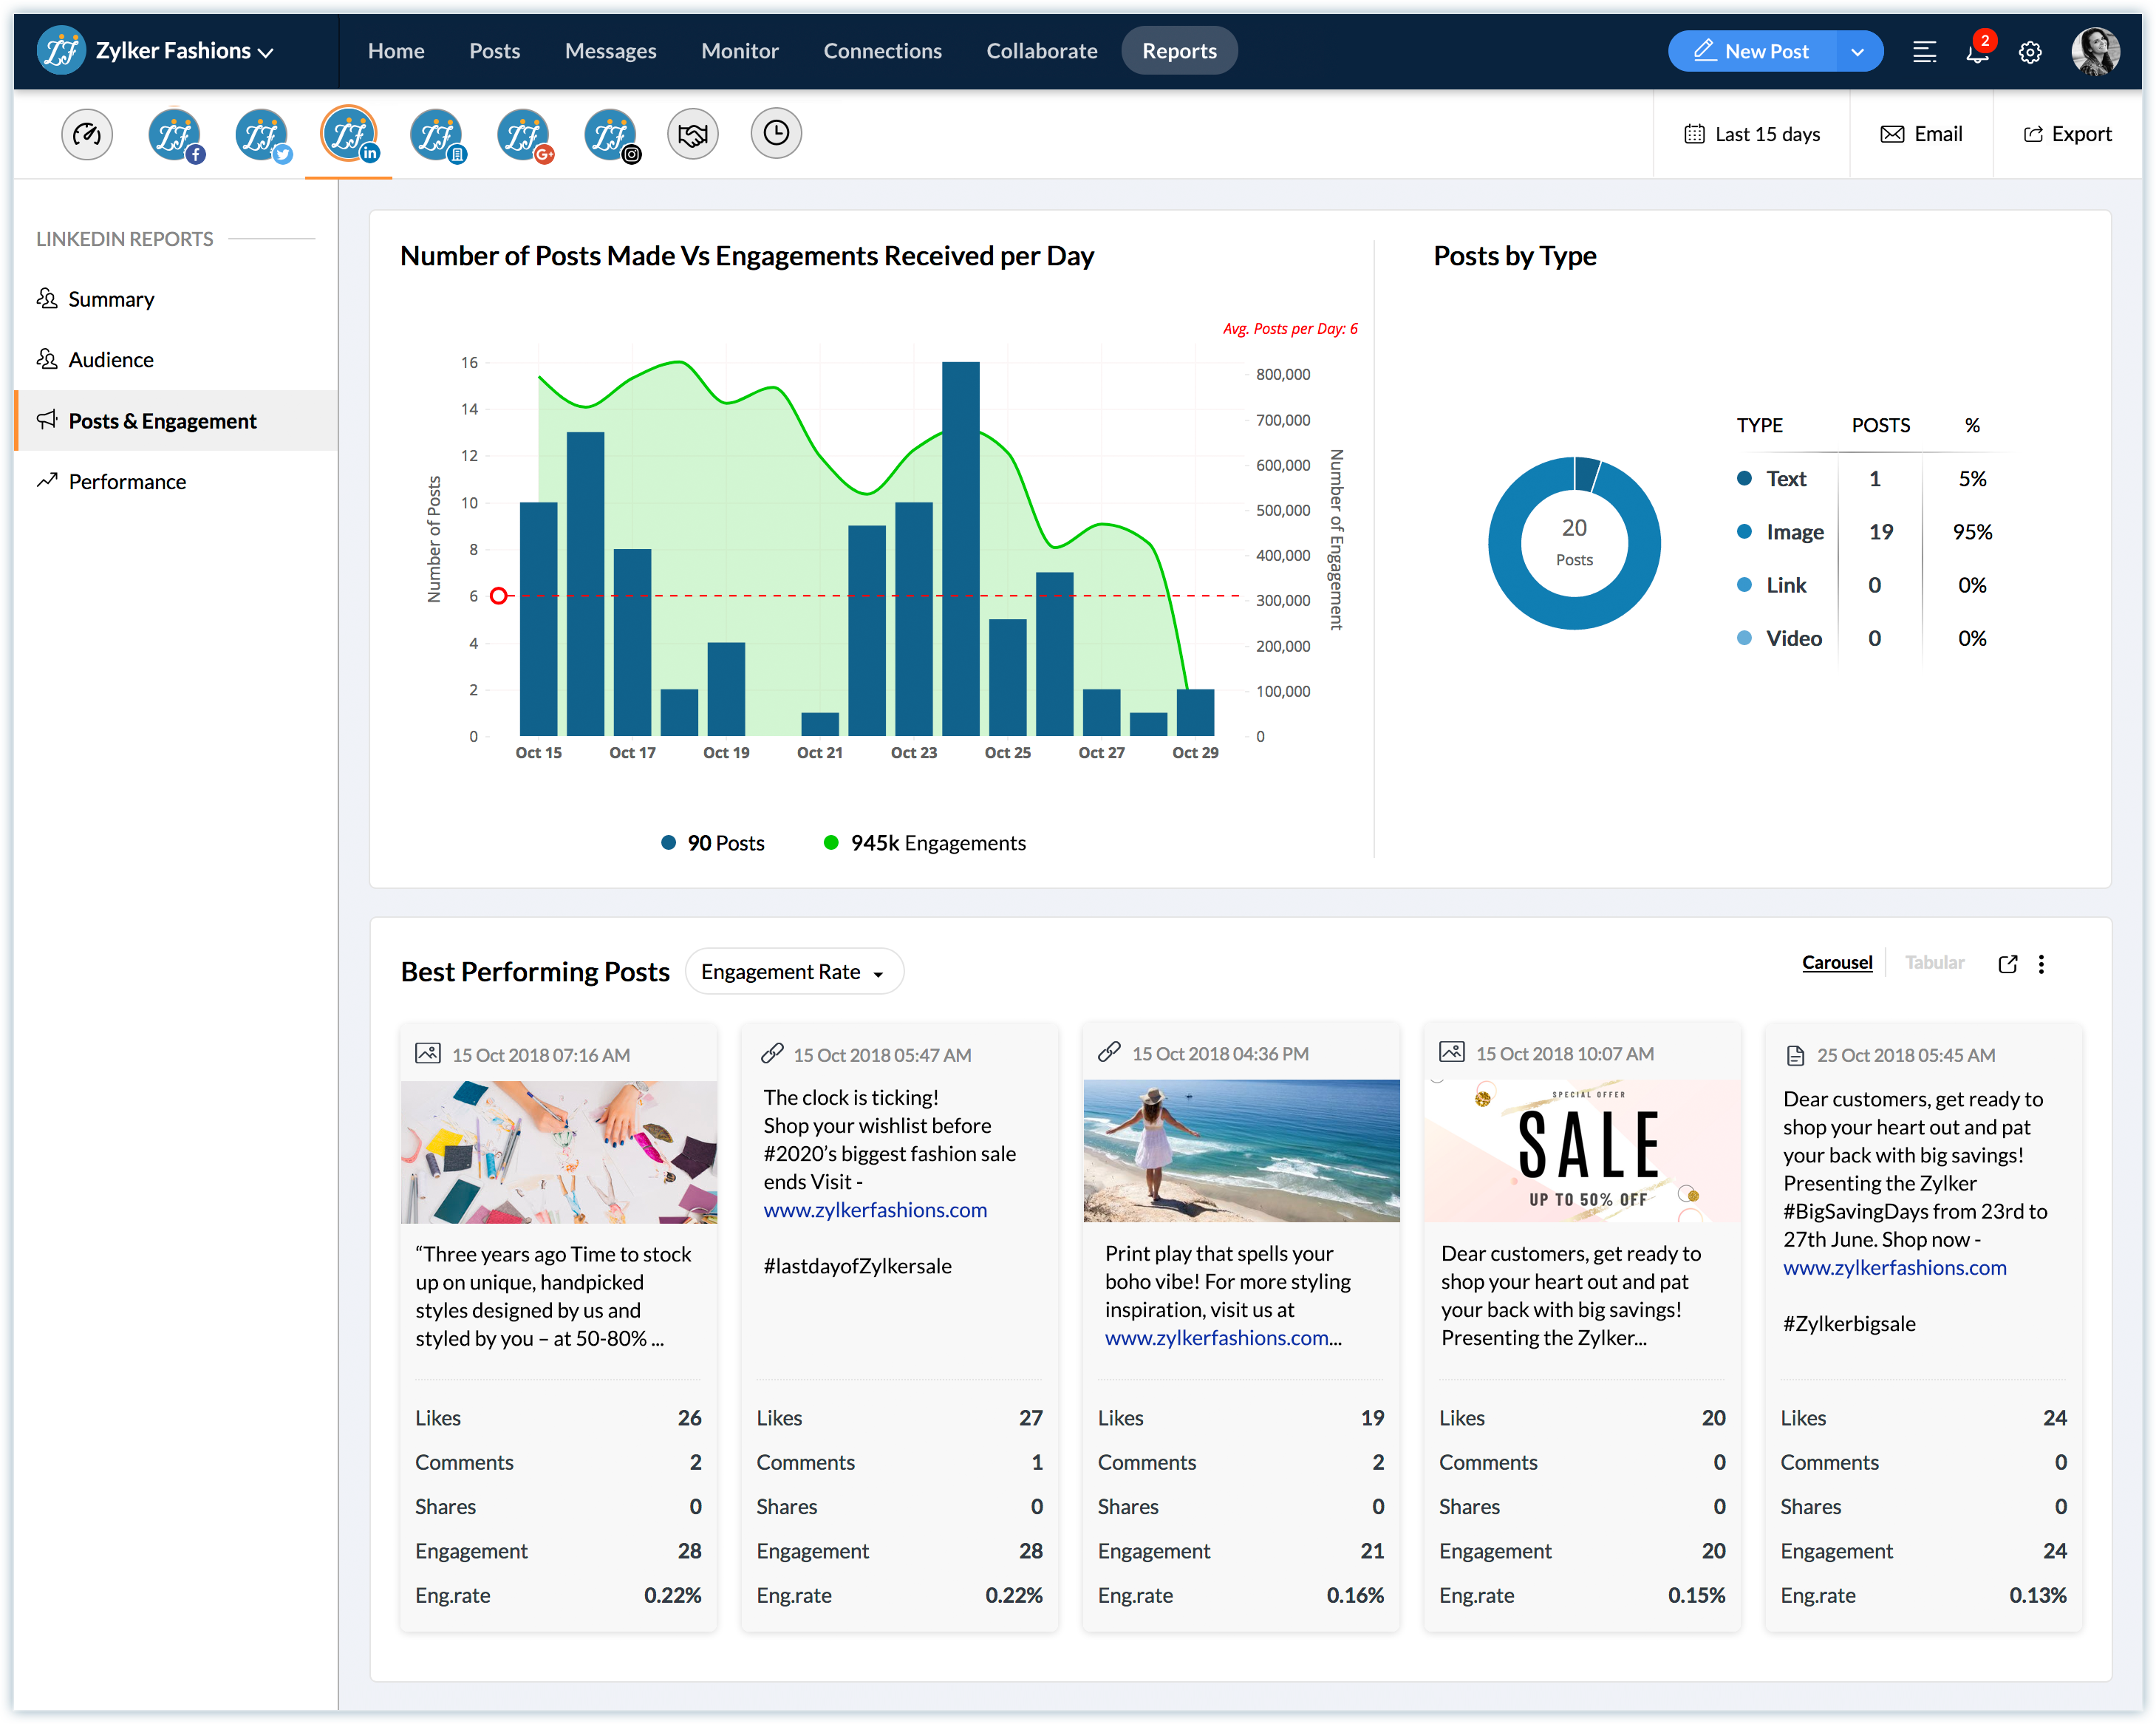The width and height of the screenshot is (2156, 1724).
Task: Pop out the Best Performing Posts widget
Action: click(2007, 964)
